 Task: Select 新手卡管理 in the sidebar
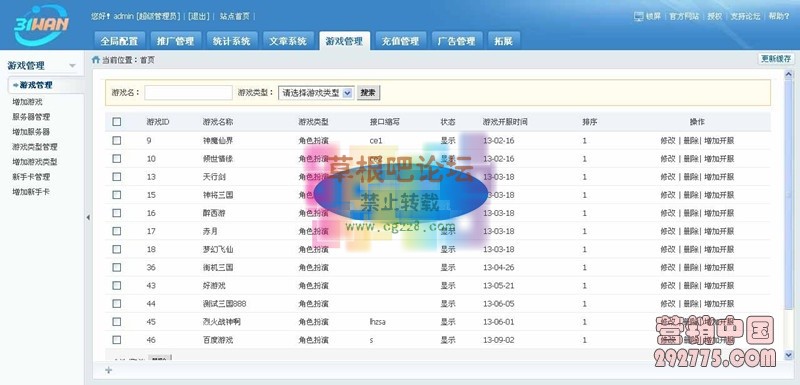[x=31, y=177]
